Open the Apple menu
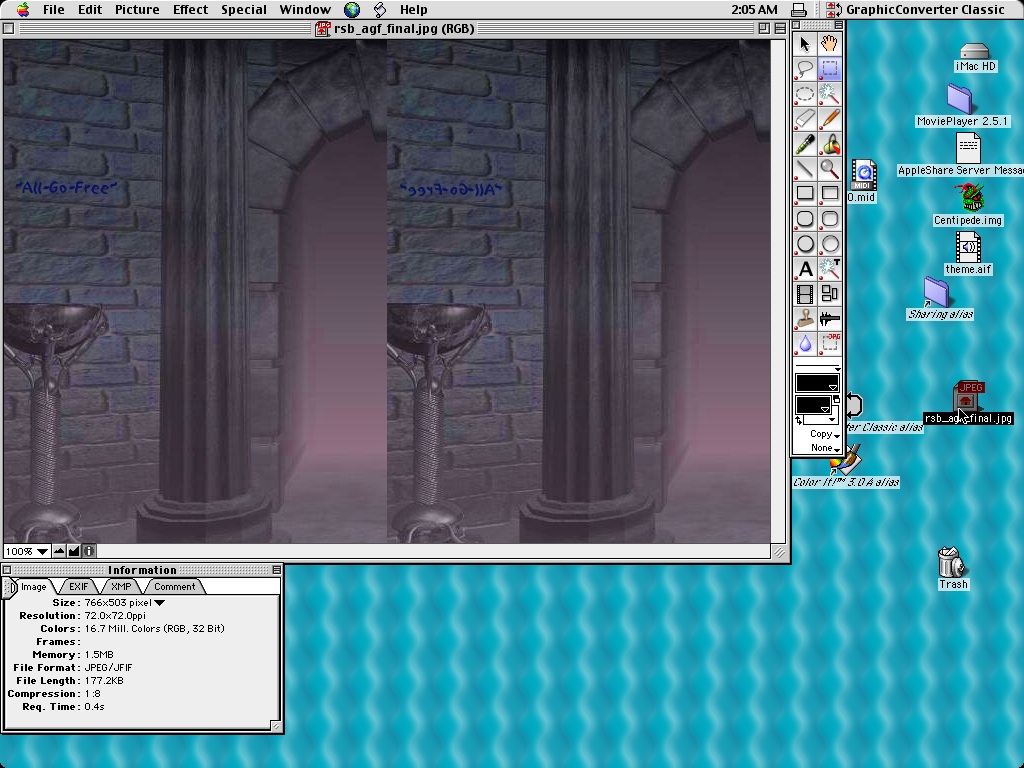The height and width of the screenshot is (768, 1024). (22, 9)
